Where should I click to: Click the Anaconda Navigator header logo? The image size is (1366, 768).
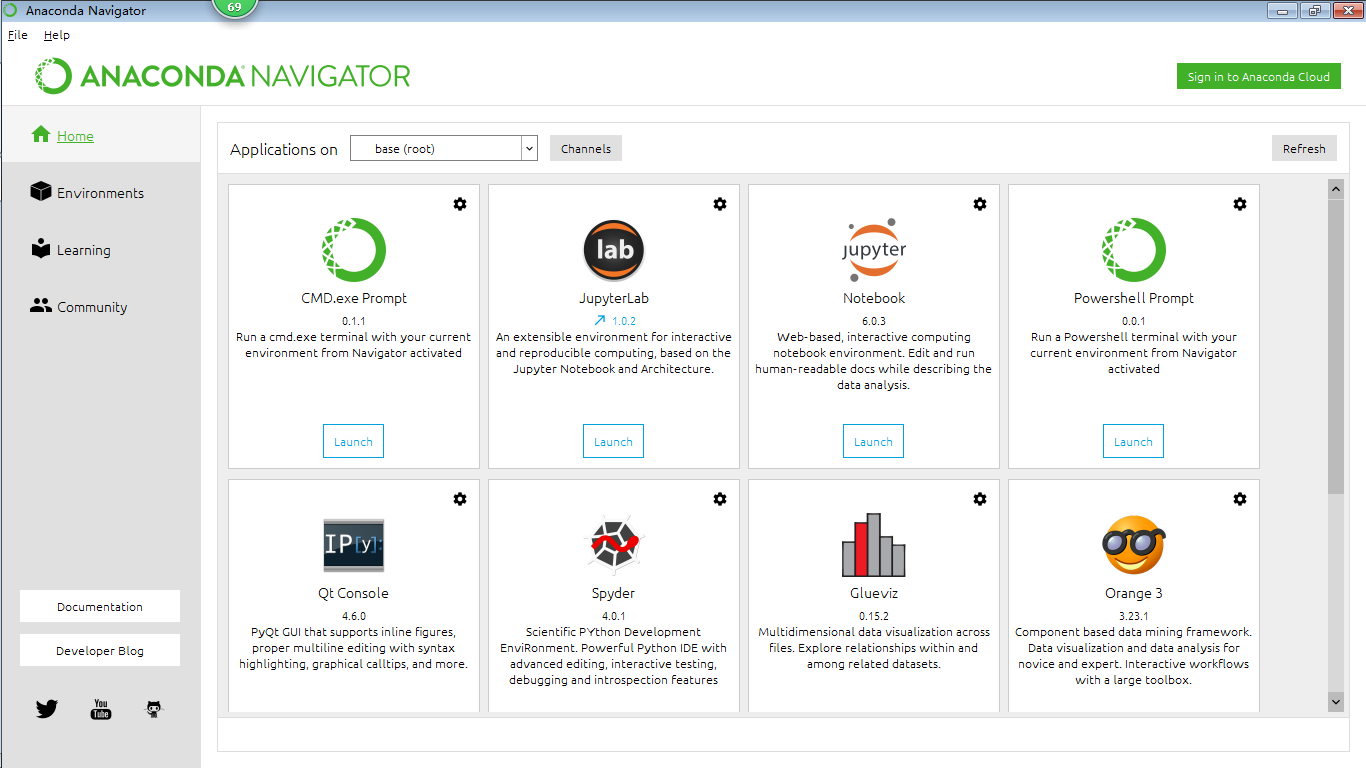point(223,76)
